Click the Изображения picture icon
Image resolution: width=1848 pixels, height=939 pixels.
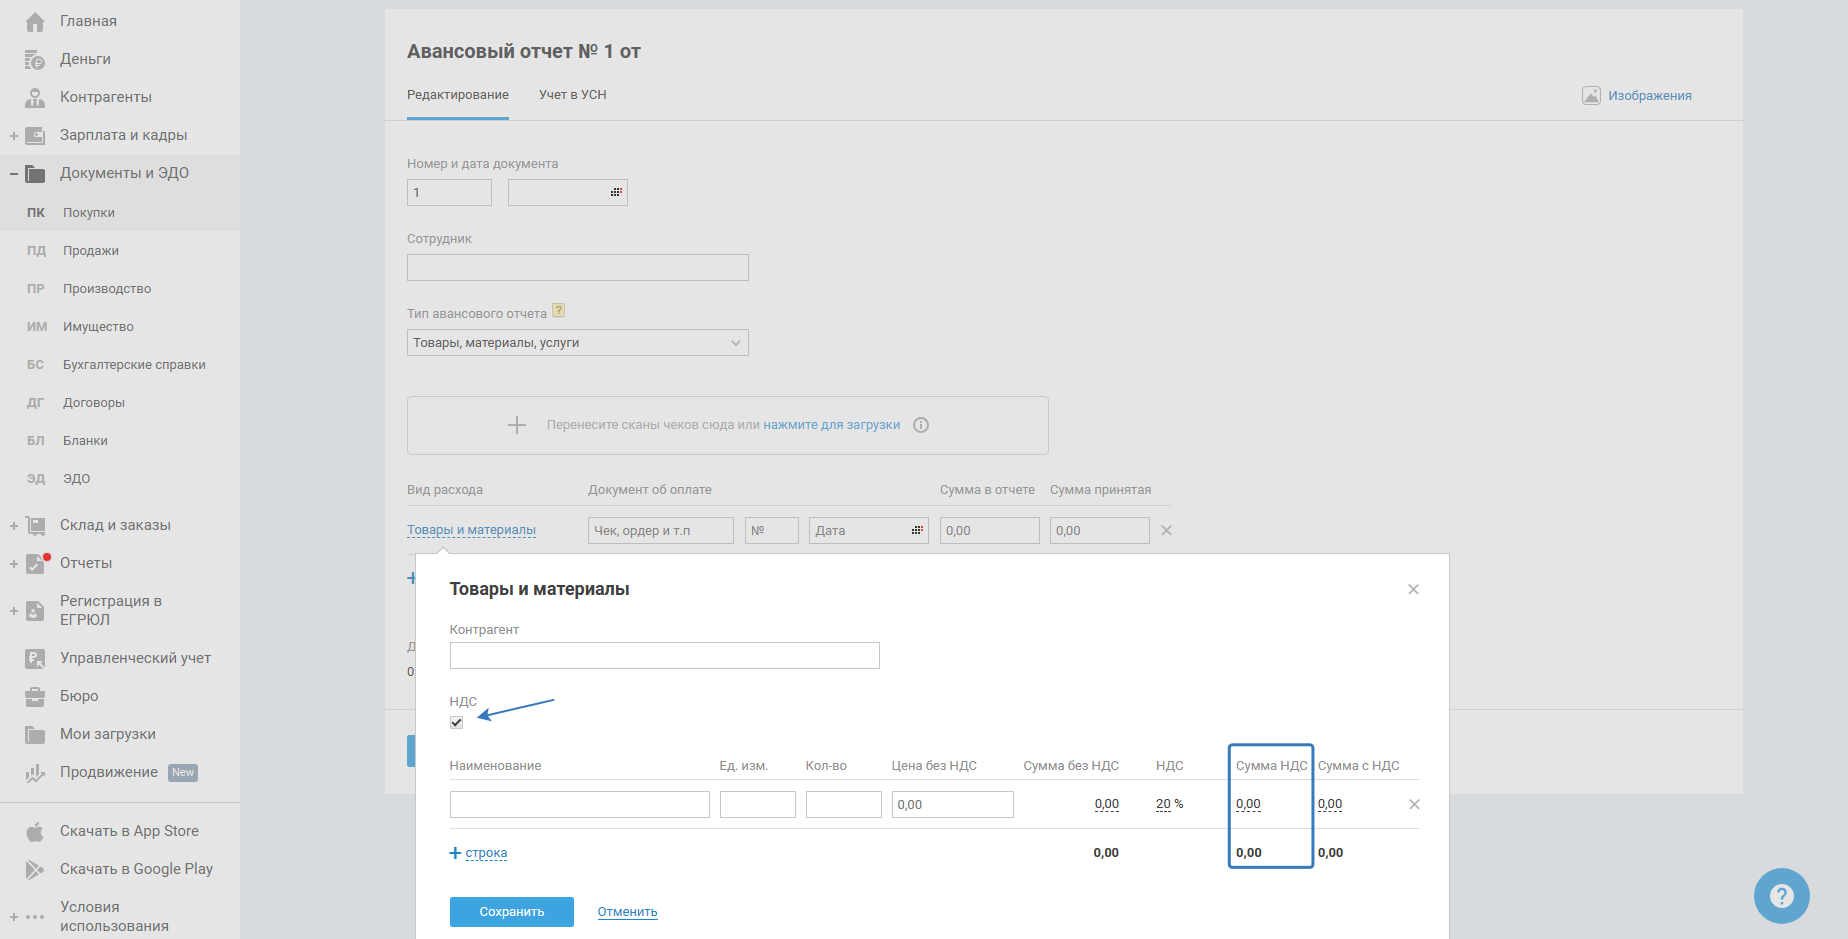[1591, 95]
